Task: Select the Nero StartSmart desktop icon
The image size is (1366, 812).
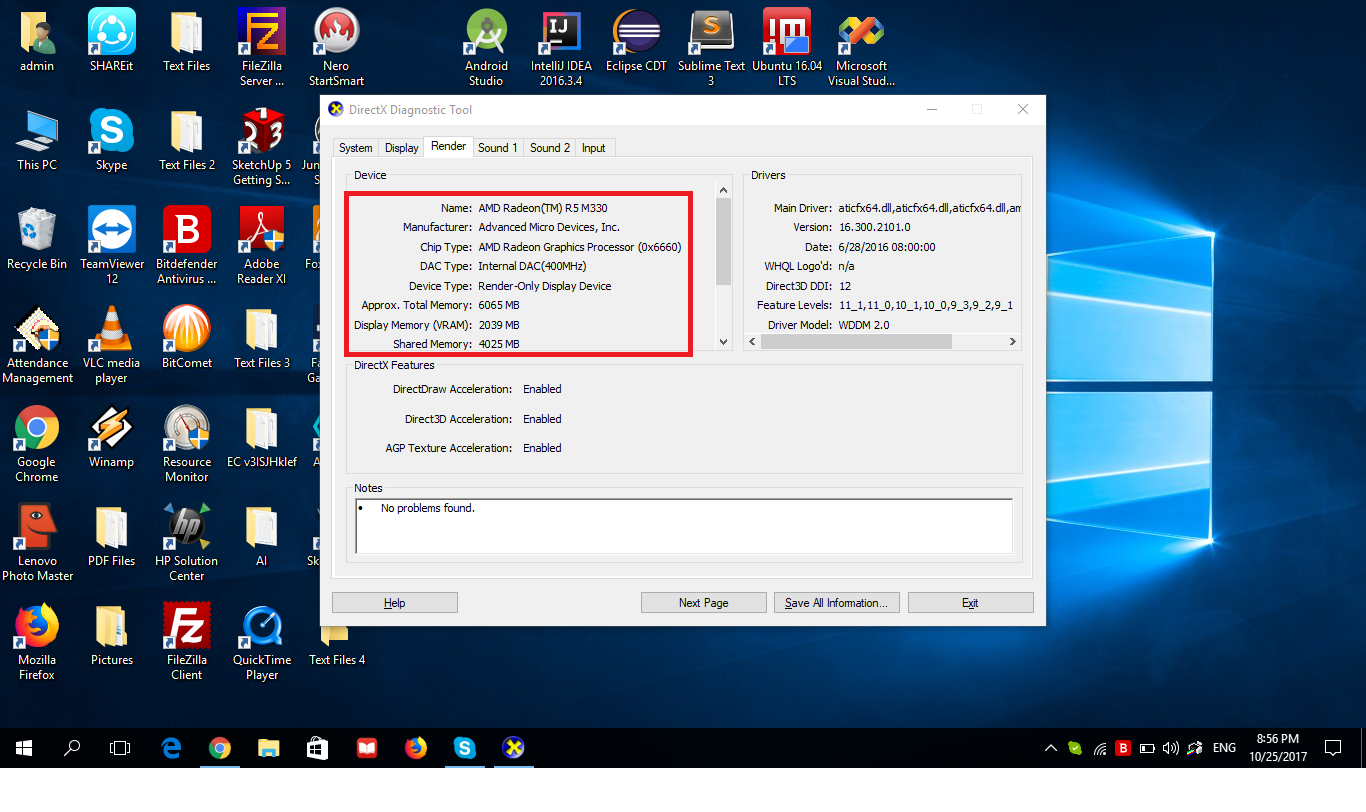Action: click(336, 47)
